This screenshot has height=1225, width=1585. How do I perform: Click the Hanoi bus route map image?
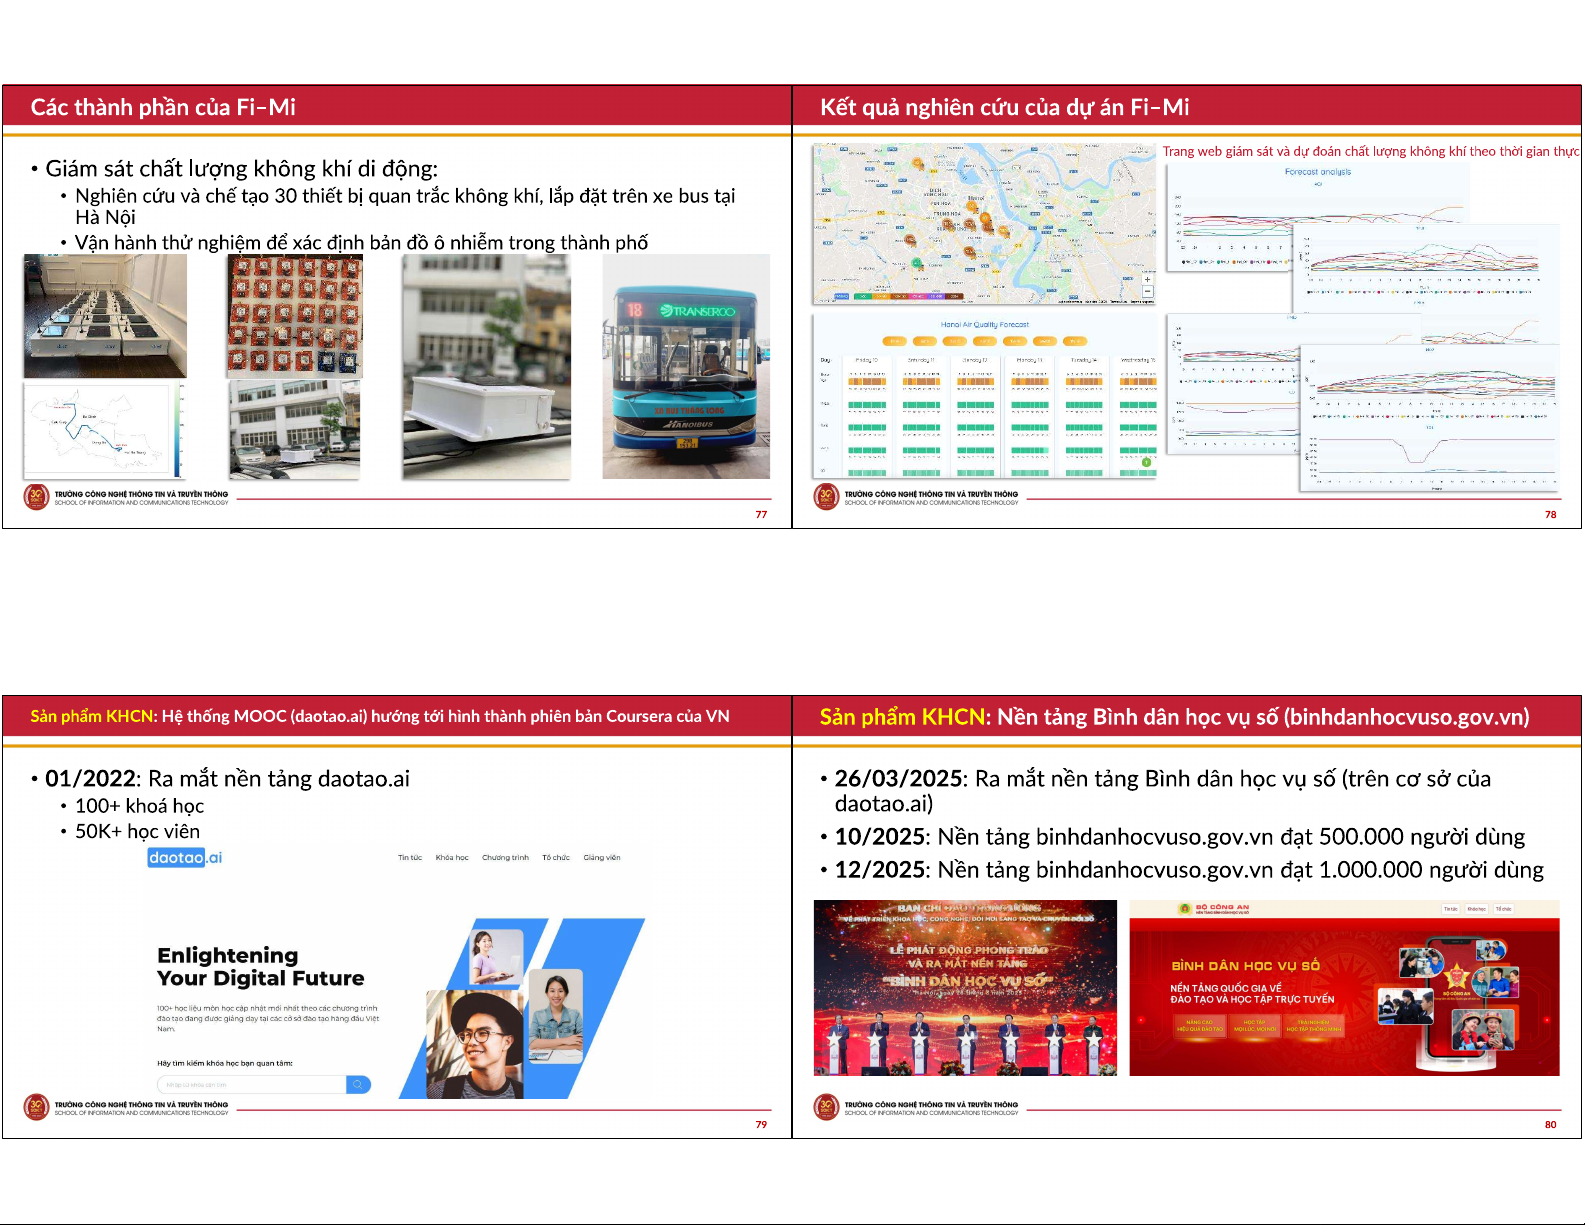tap(104, 431)
